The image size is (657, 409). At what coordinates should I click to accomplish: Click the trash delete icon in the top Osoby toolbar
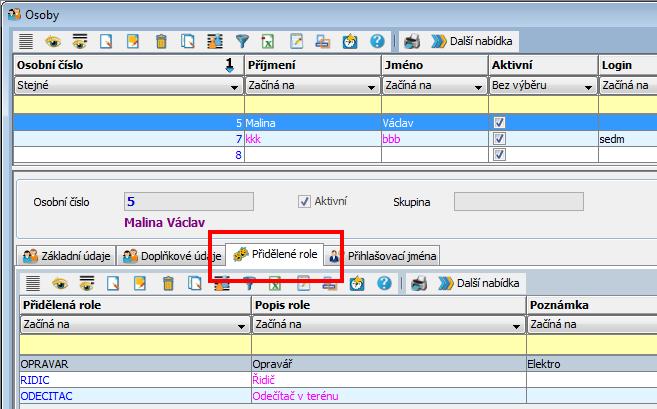coord(161,42)
